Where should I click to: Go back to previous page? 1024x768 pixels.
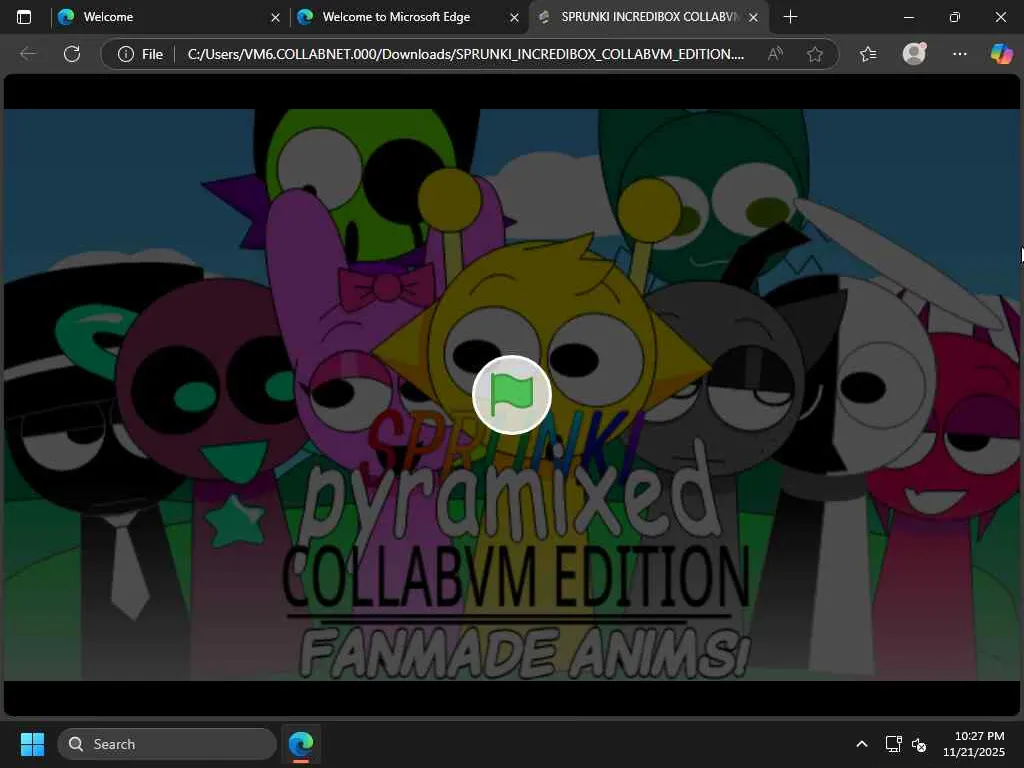coord(28,54)
